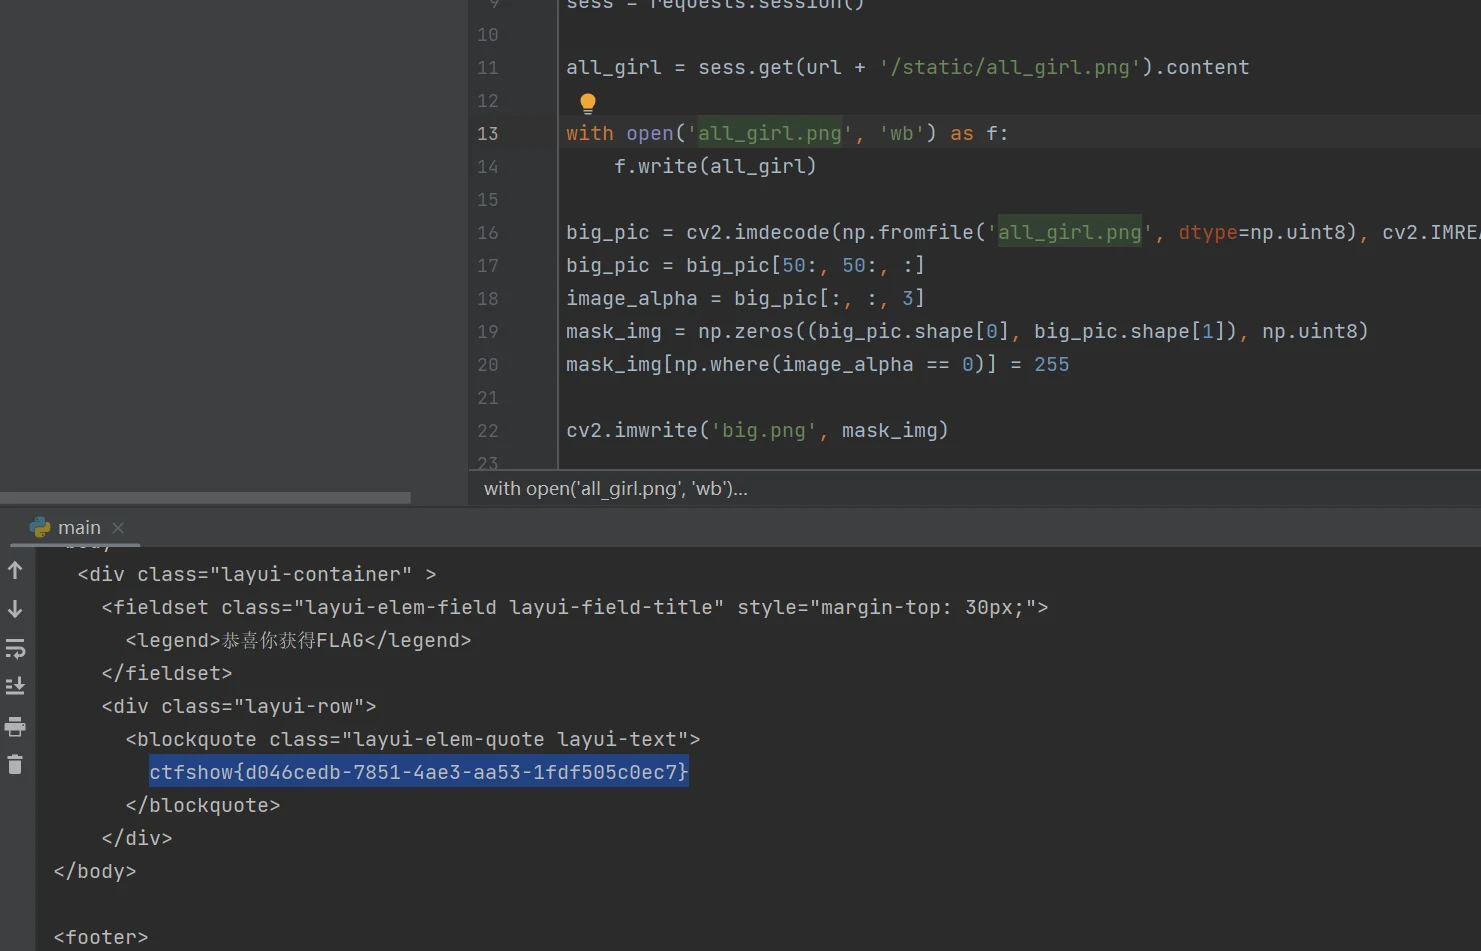The height and width of the screenshot is (951, 1481).
Task: Click line number 13 in gutter
Action: 488,134
